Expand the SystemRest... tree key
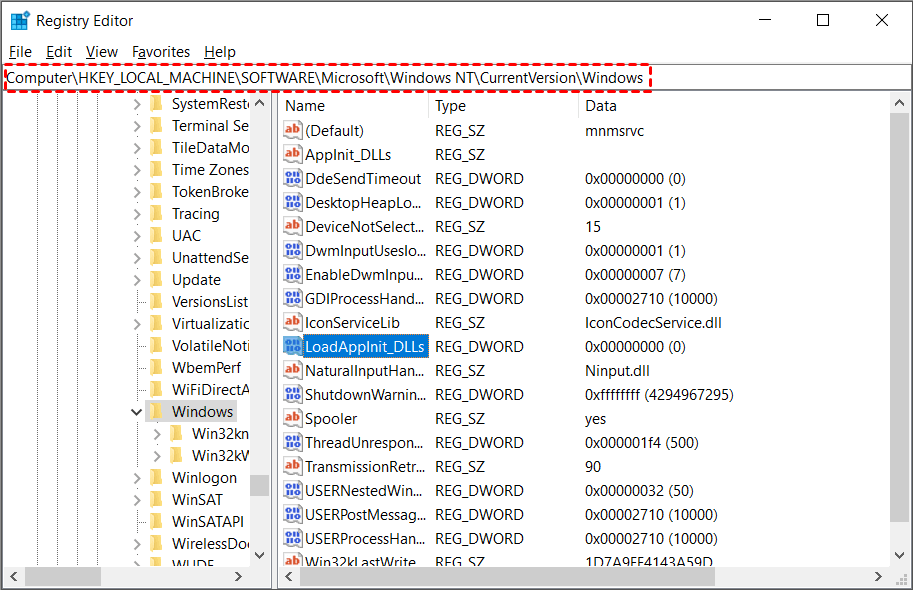The height and width of the screenshot is (590, 913). [x=137, y=104]
